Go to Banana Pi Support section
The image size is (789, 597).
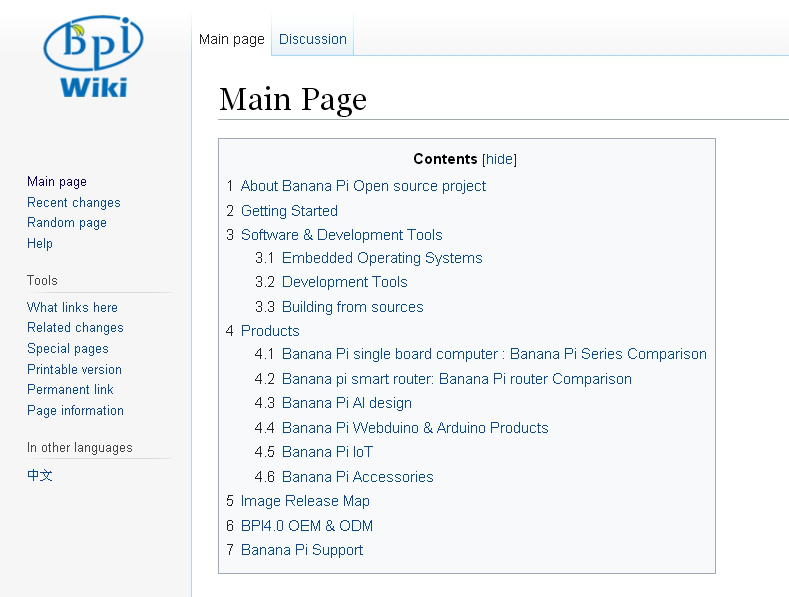pyautogui.click(x=302, y=550)
